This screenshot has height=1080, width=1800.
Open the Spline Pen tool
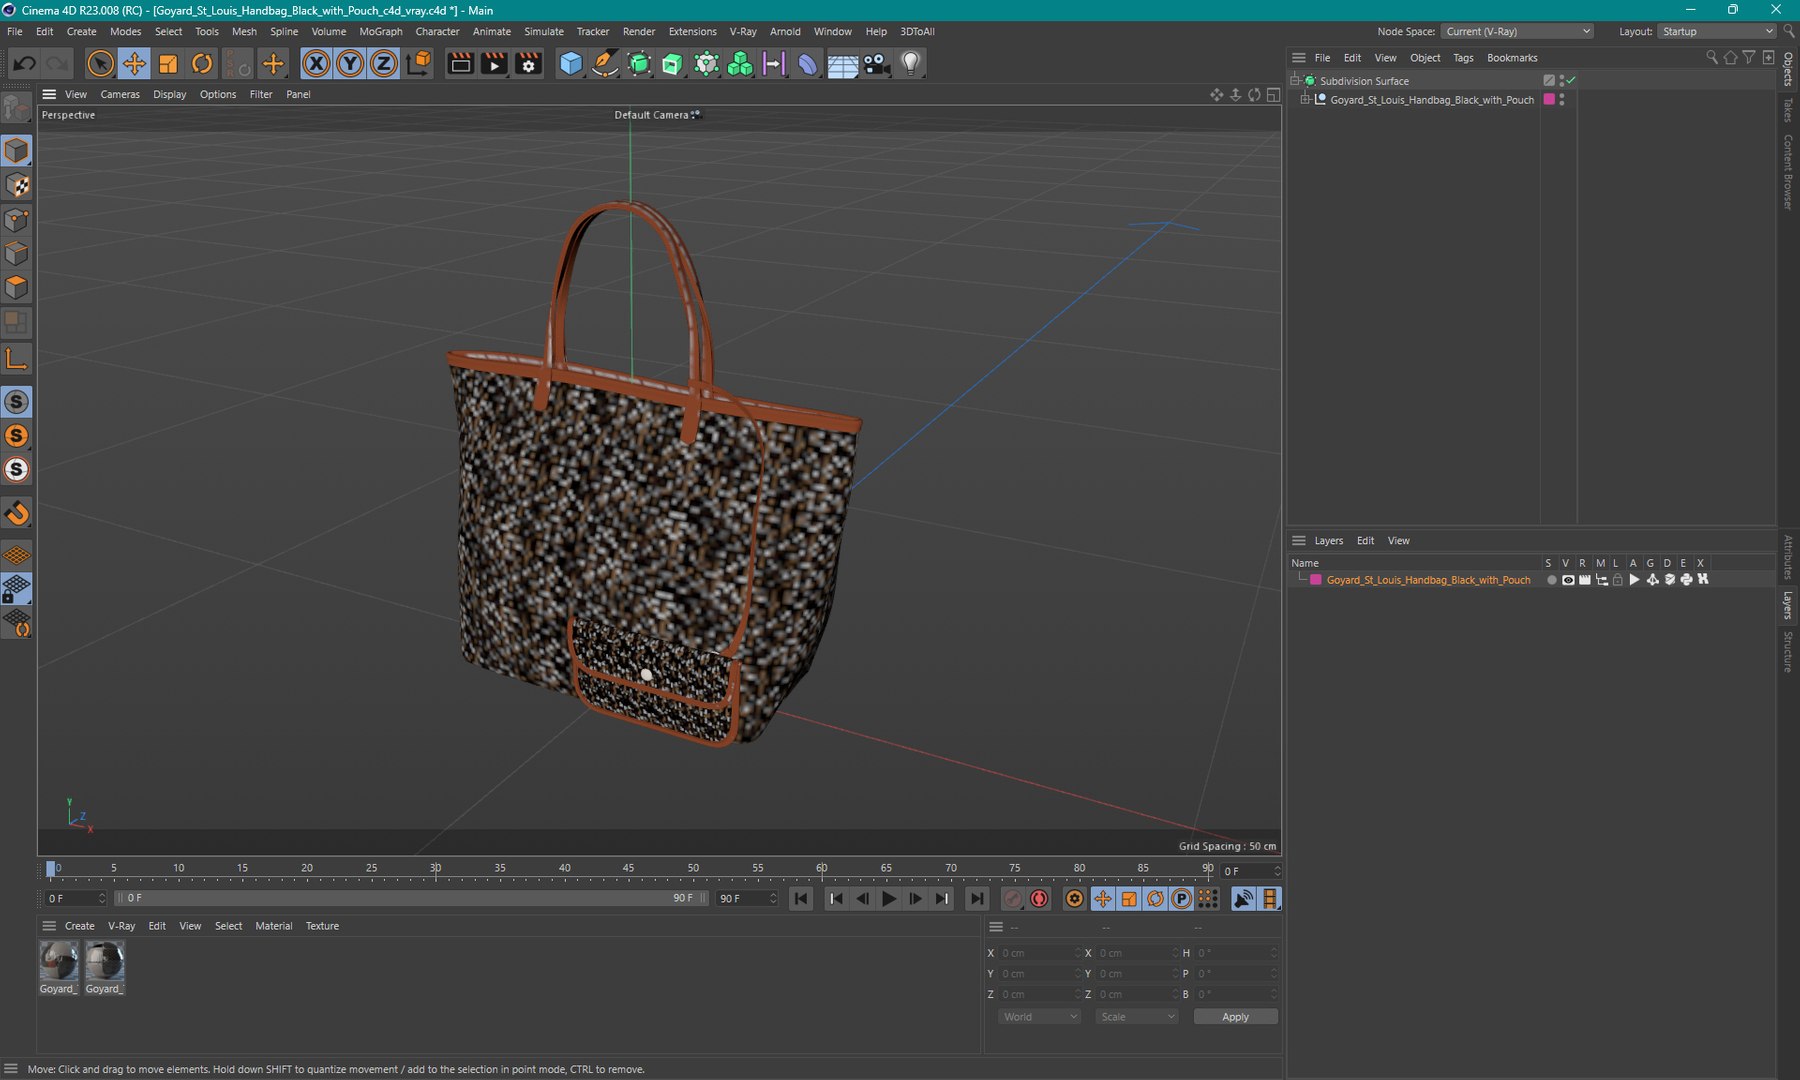[605, 64]
